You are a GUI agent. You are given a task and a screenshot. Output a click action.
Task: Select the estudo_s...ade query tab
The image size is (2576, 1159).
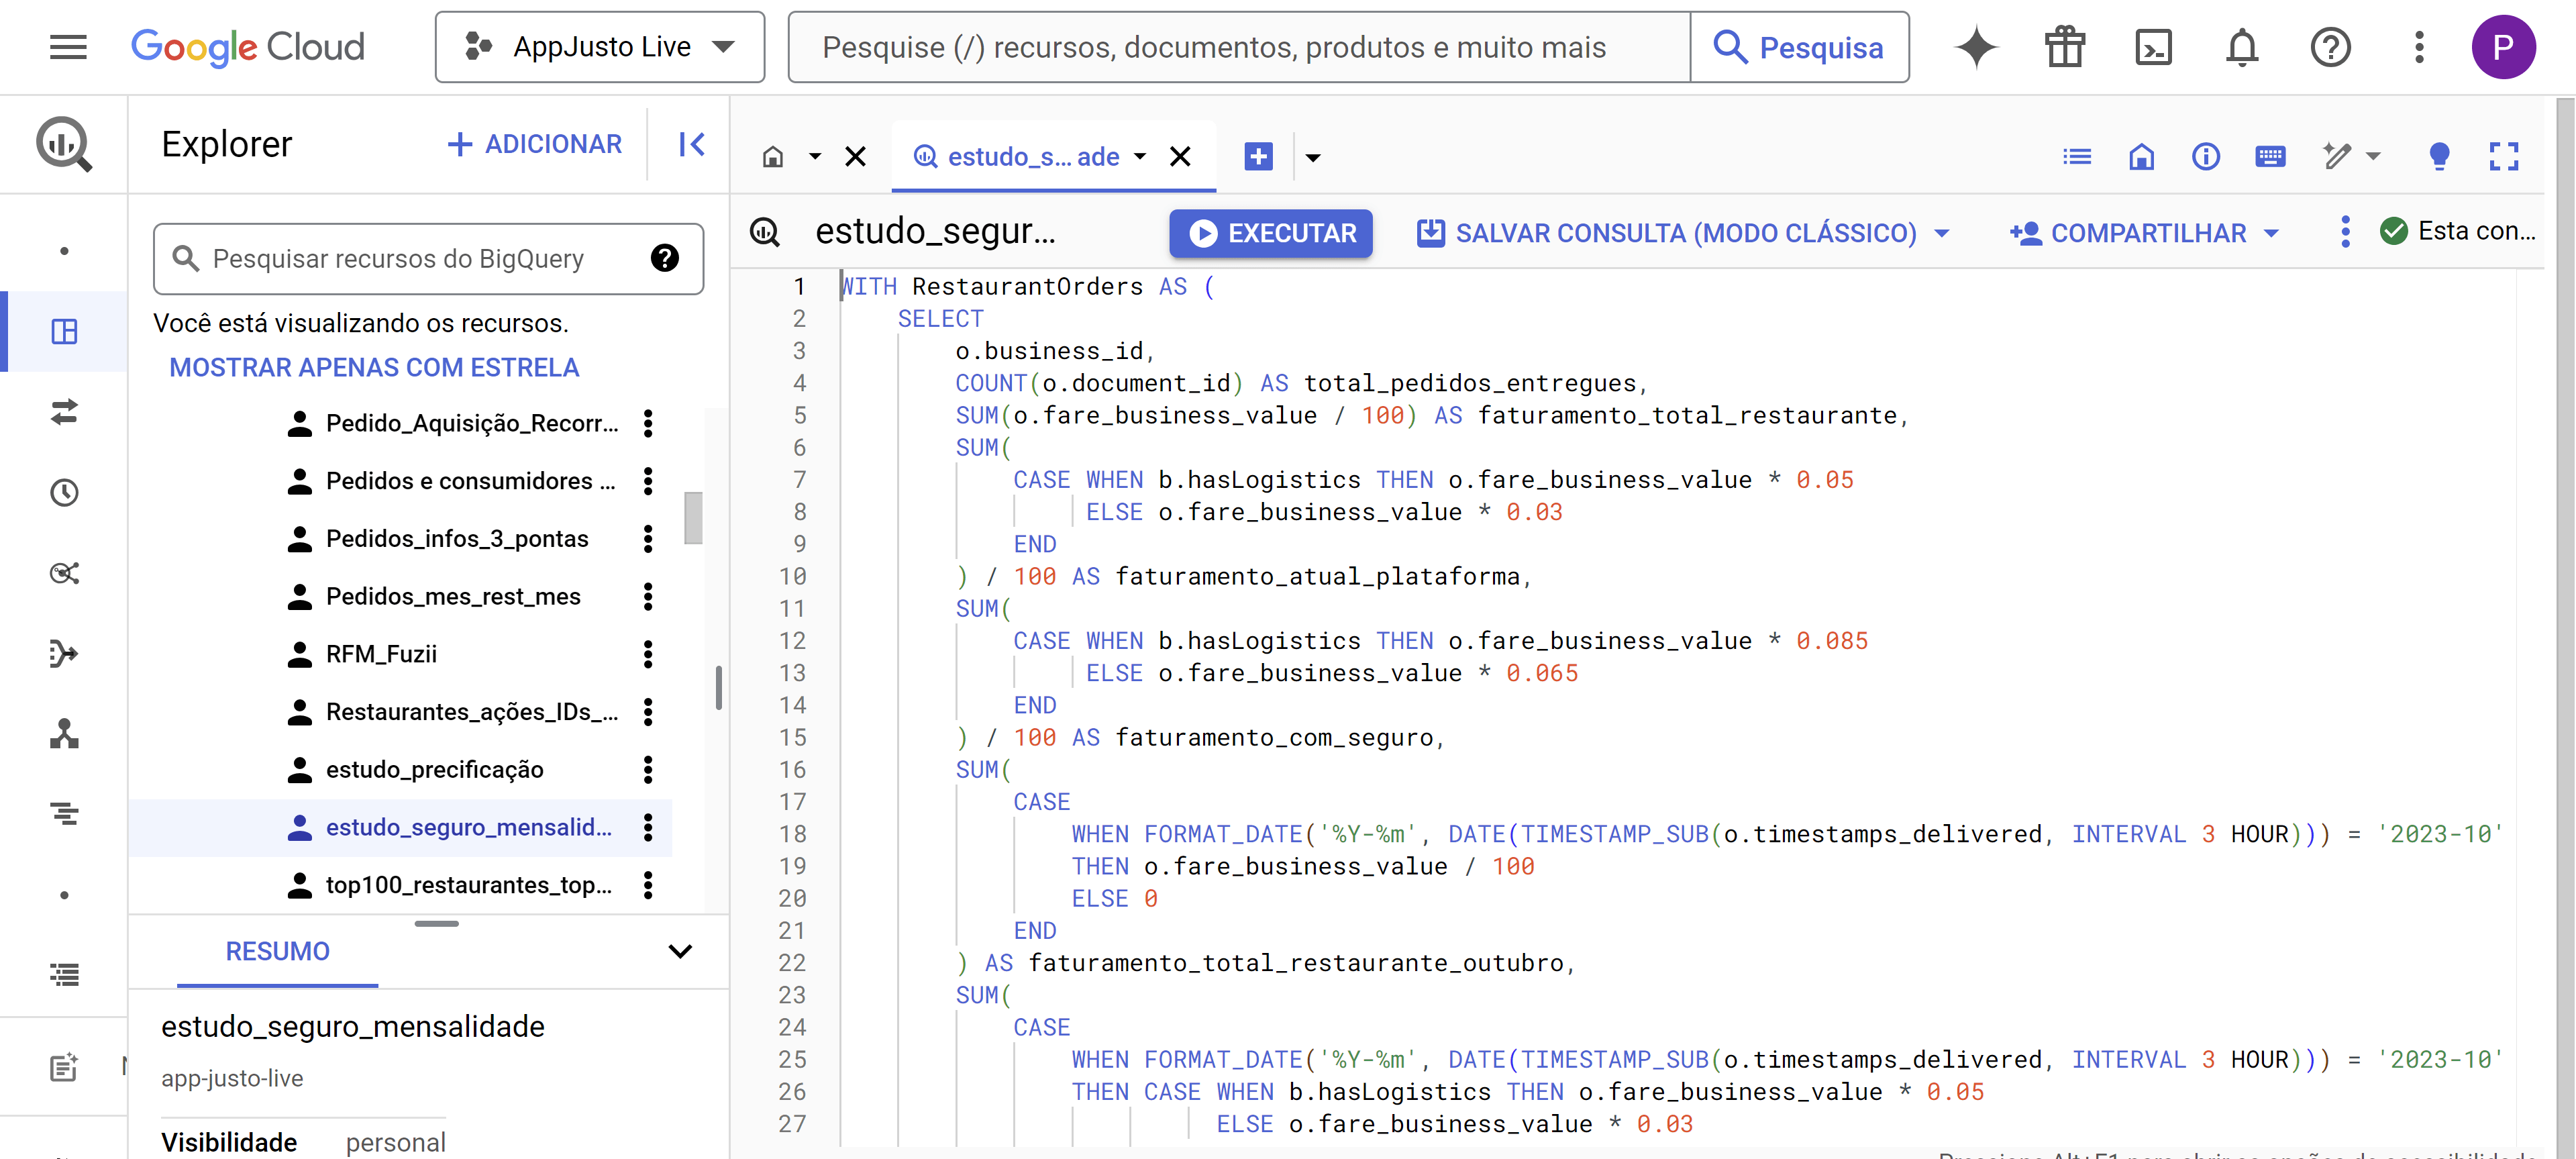(1033, 157)
